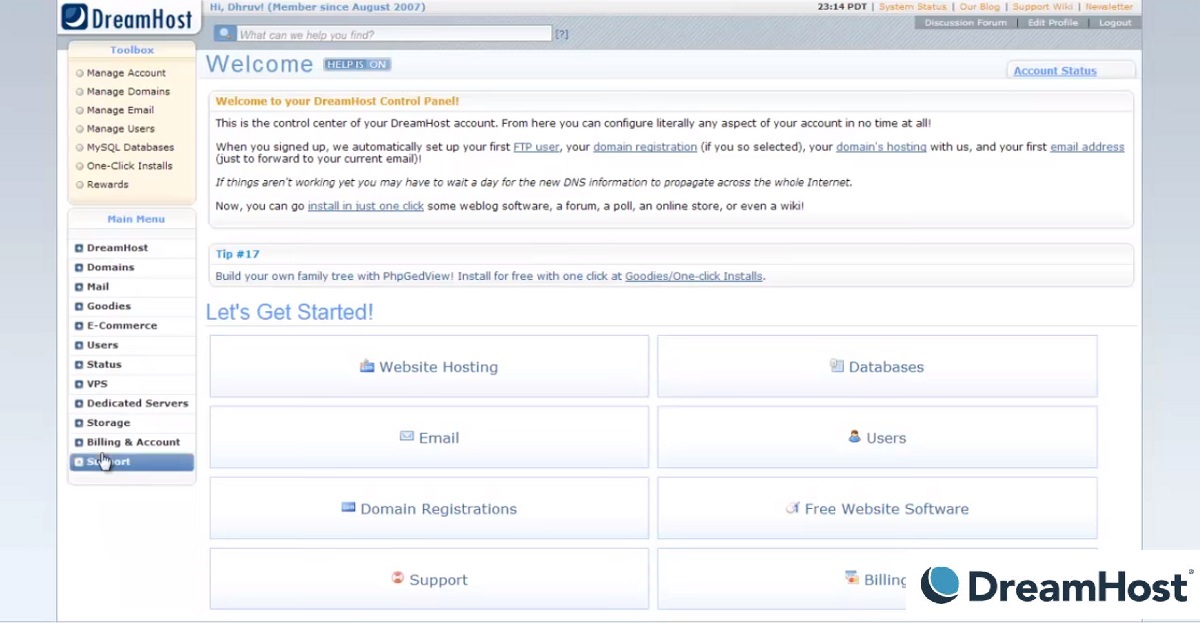
Task: Click the Users person tile icon
Action: 854,437
